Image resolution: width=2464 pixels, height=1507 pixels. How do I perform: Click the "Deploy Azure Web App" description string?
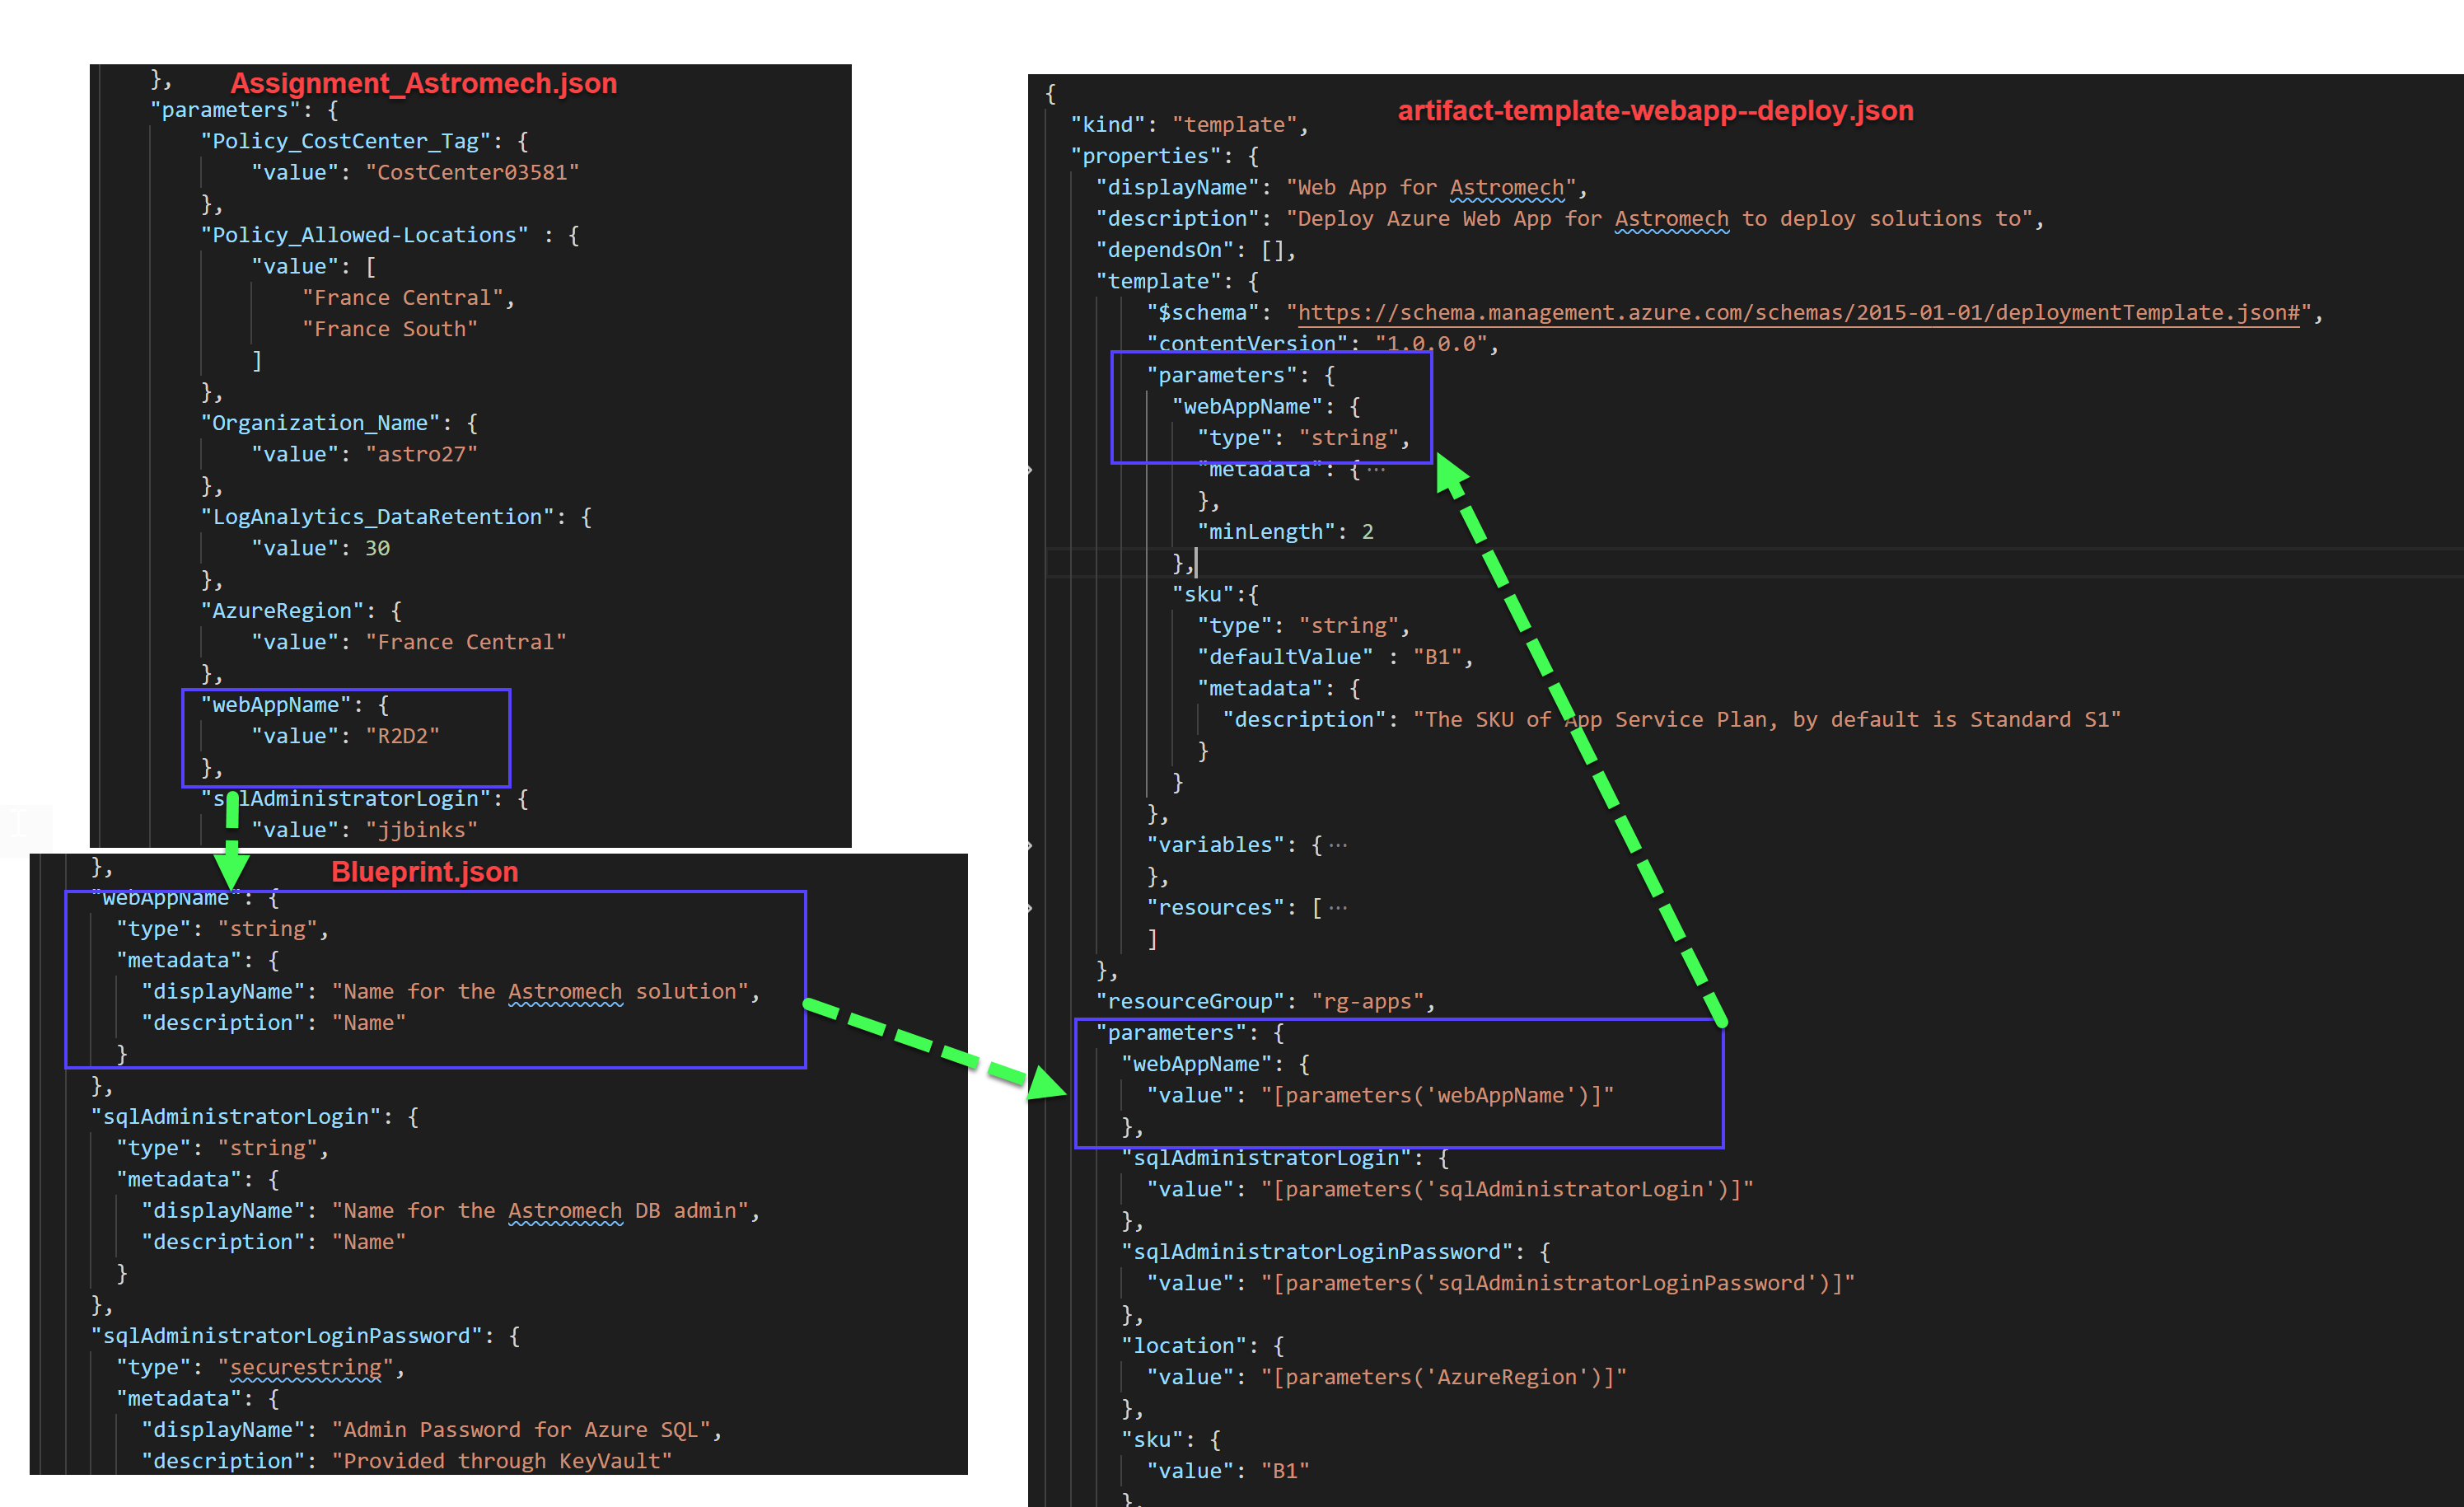tap(1659, 218)
